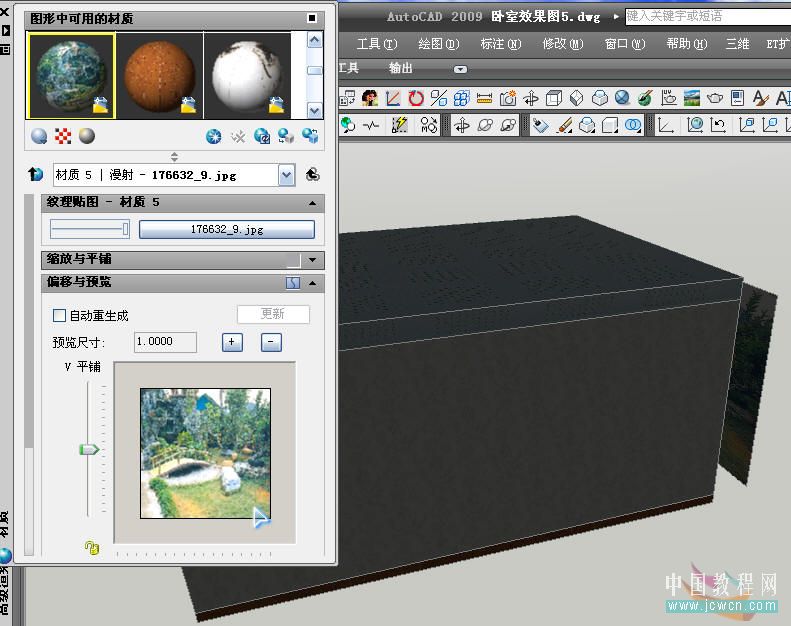The height and width of the screenshot is (626, 791).
Task: Expand the 缩放与平铺 section
Action: 313,260
